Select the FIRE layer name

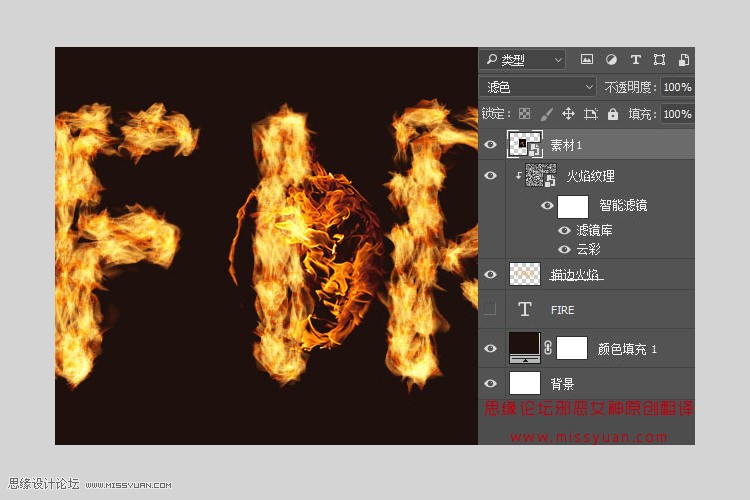point(562,310)
